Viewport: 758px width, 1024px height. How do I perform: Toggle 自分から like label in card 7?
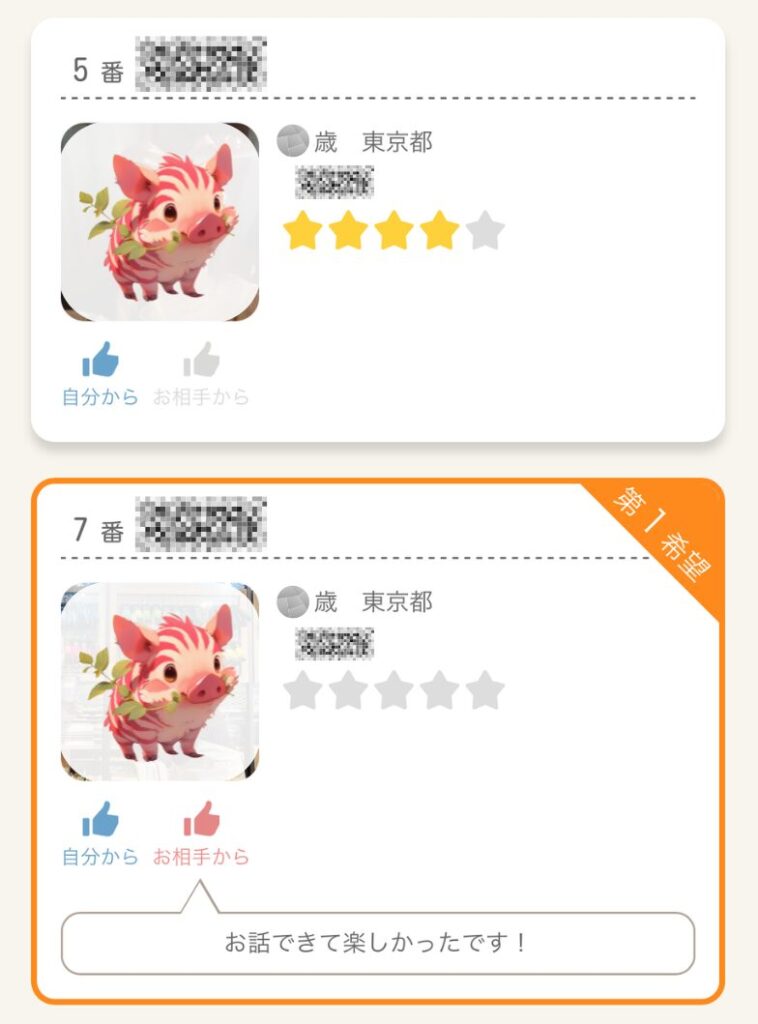[100, 857]
